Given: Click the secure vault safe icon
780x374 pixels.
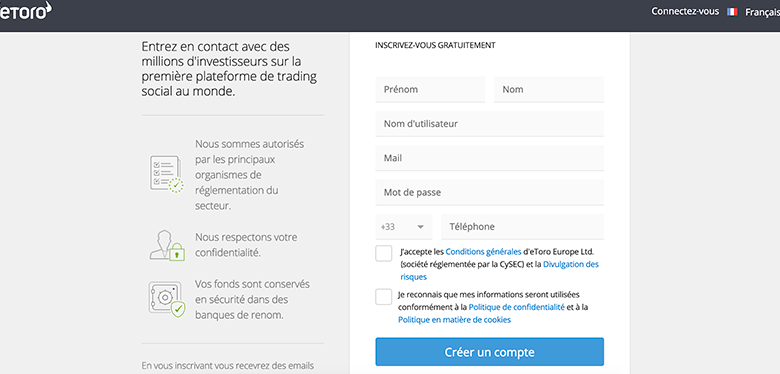Looking at the screenshot, I should tap(167, 299).
